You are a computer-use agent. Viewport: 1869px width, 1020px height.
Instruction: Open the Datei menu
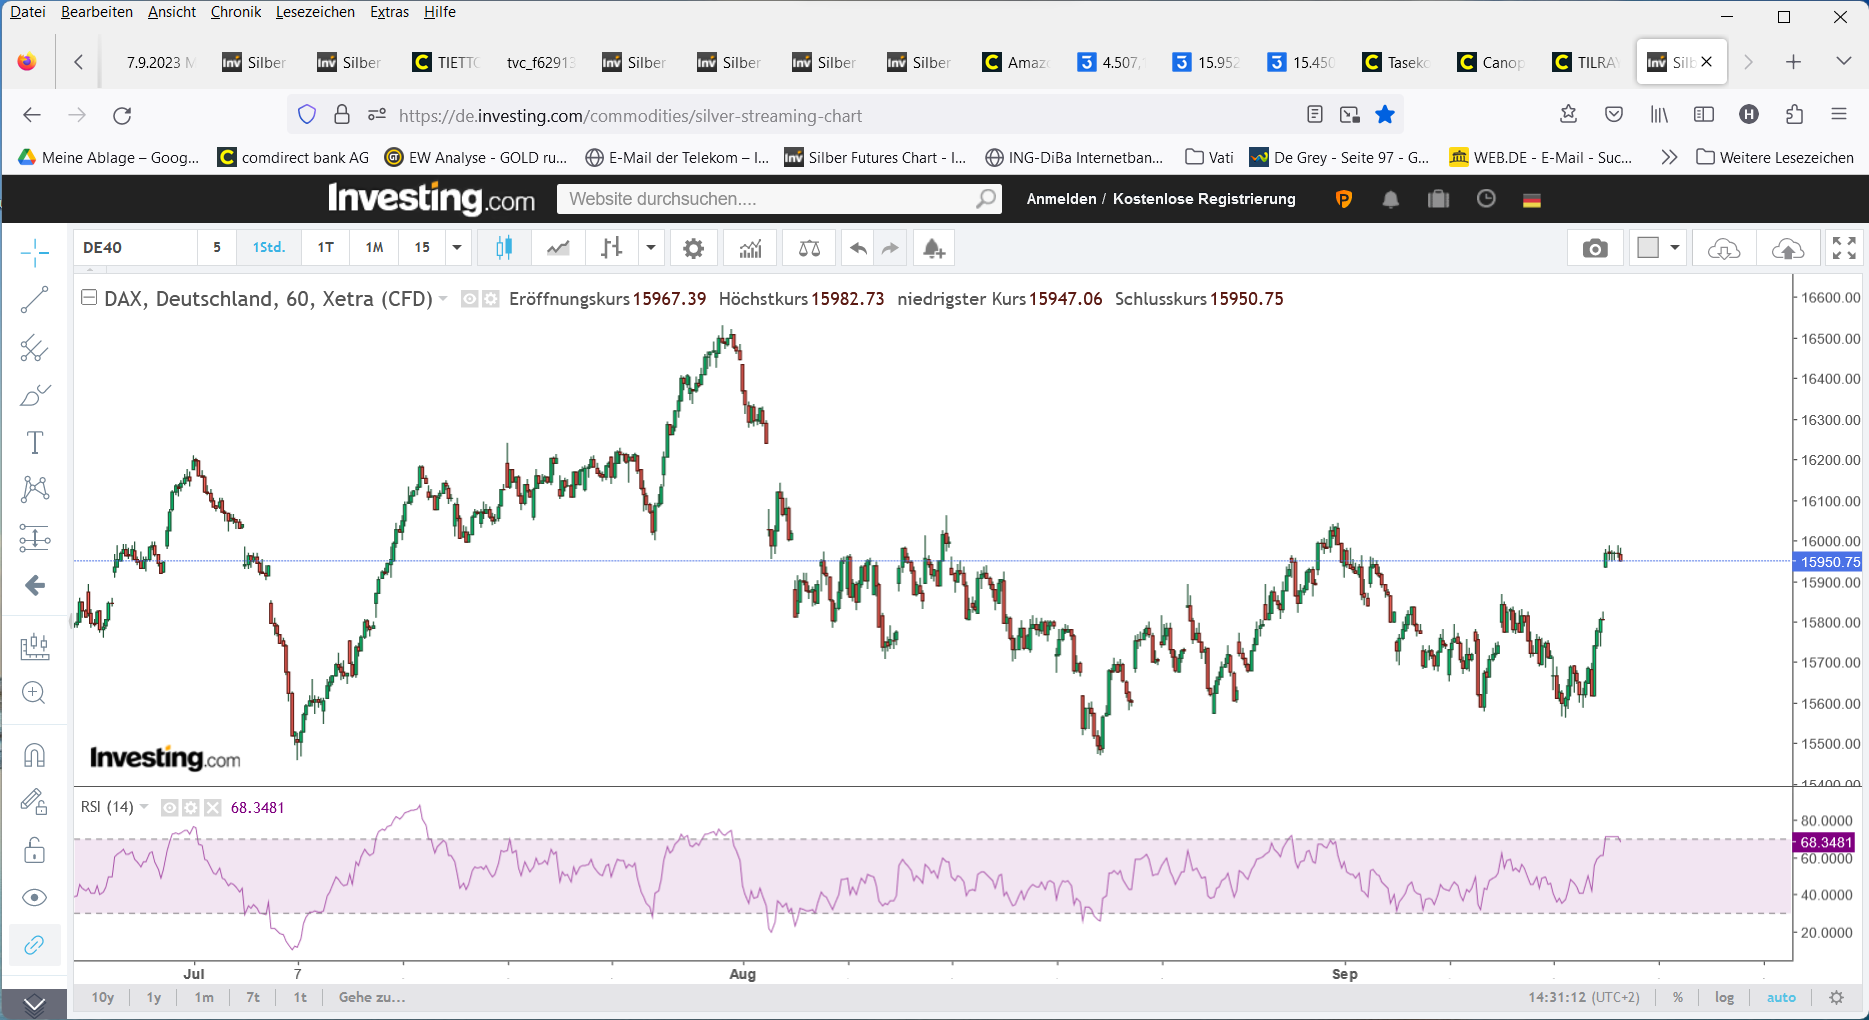[x=28, y=12]
